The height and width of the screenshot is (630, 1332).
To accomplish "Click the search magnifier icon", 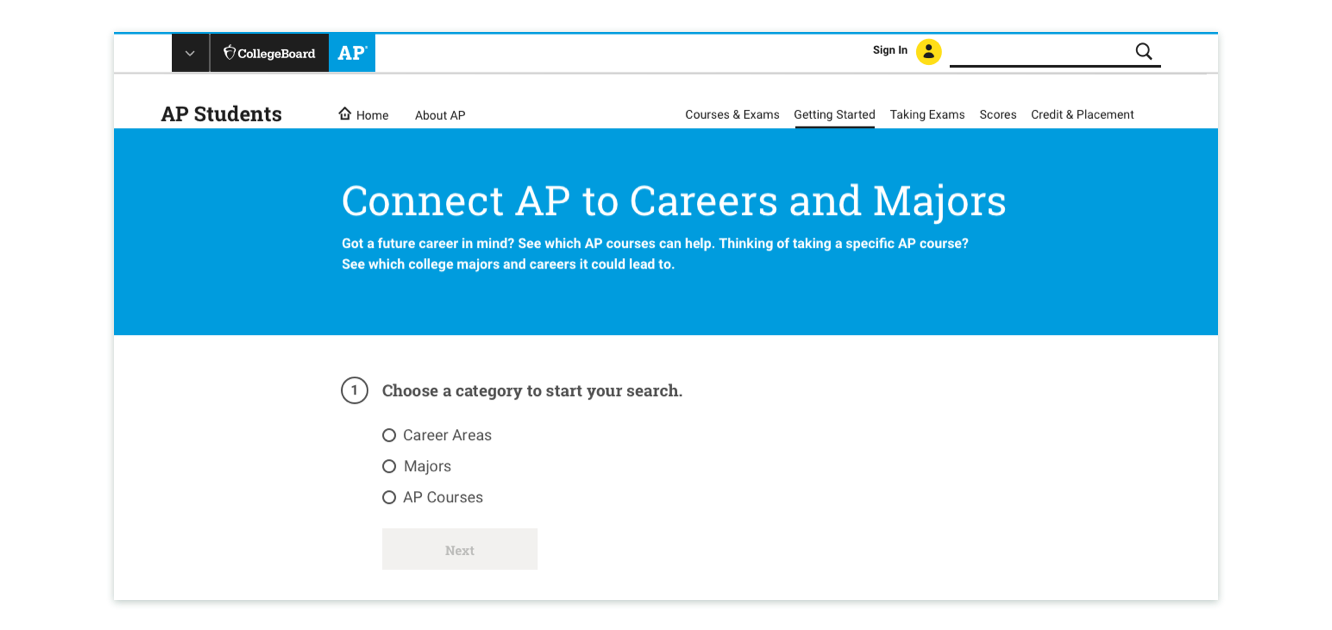I will tap(1143, 51).
